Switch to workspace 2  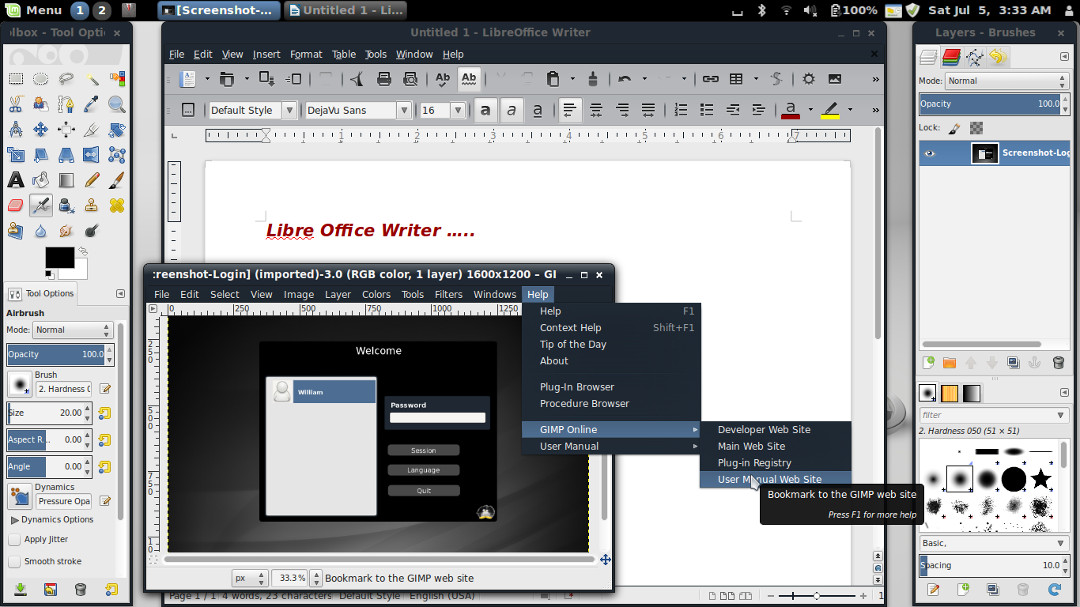101,10
